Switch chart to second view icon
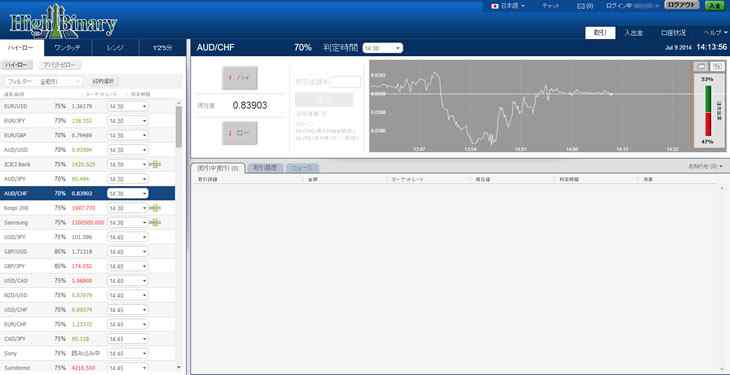The width and height of the screenshot is (730, 375). tap(717, 67)
